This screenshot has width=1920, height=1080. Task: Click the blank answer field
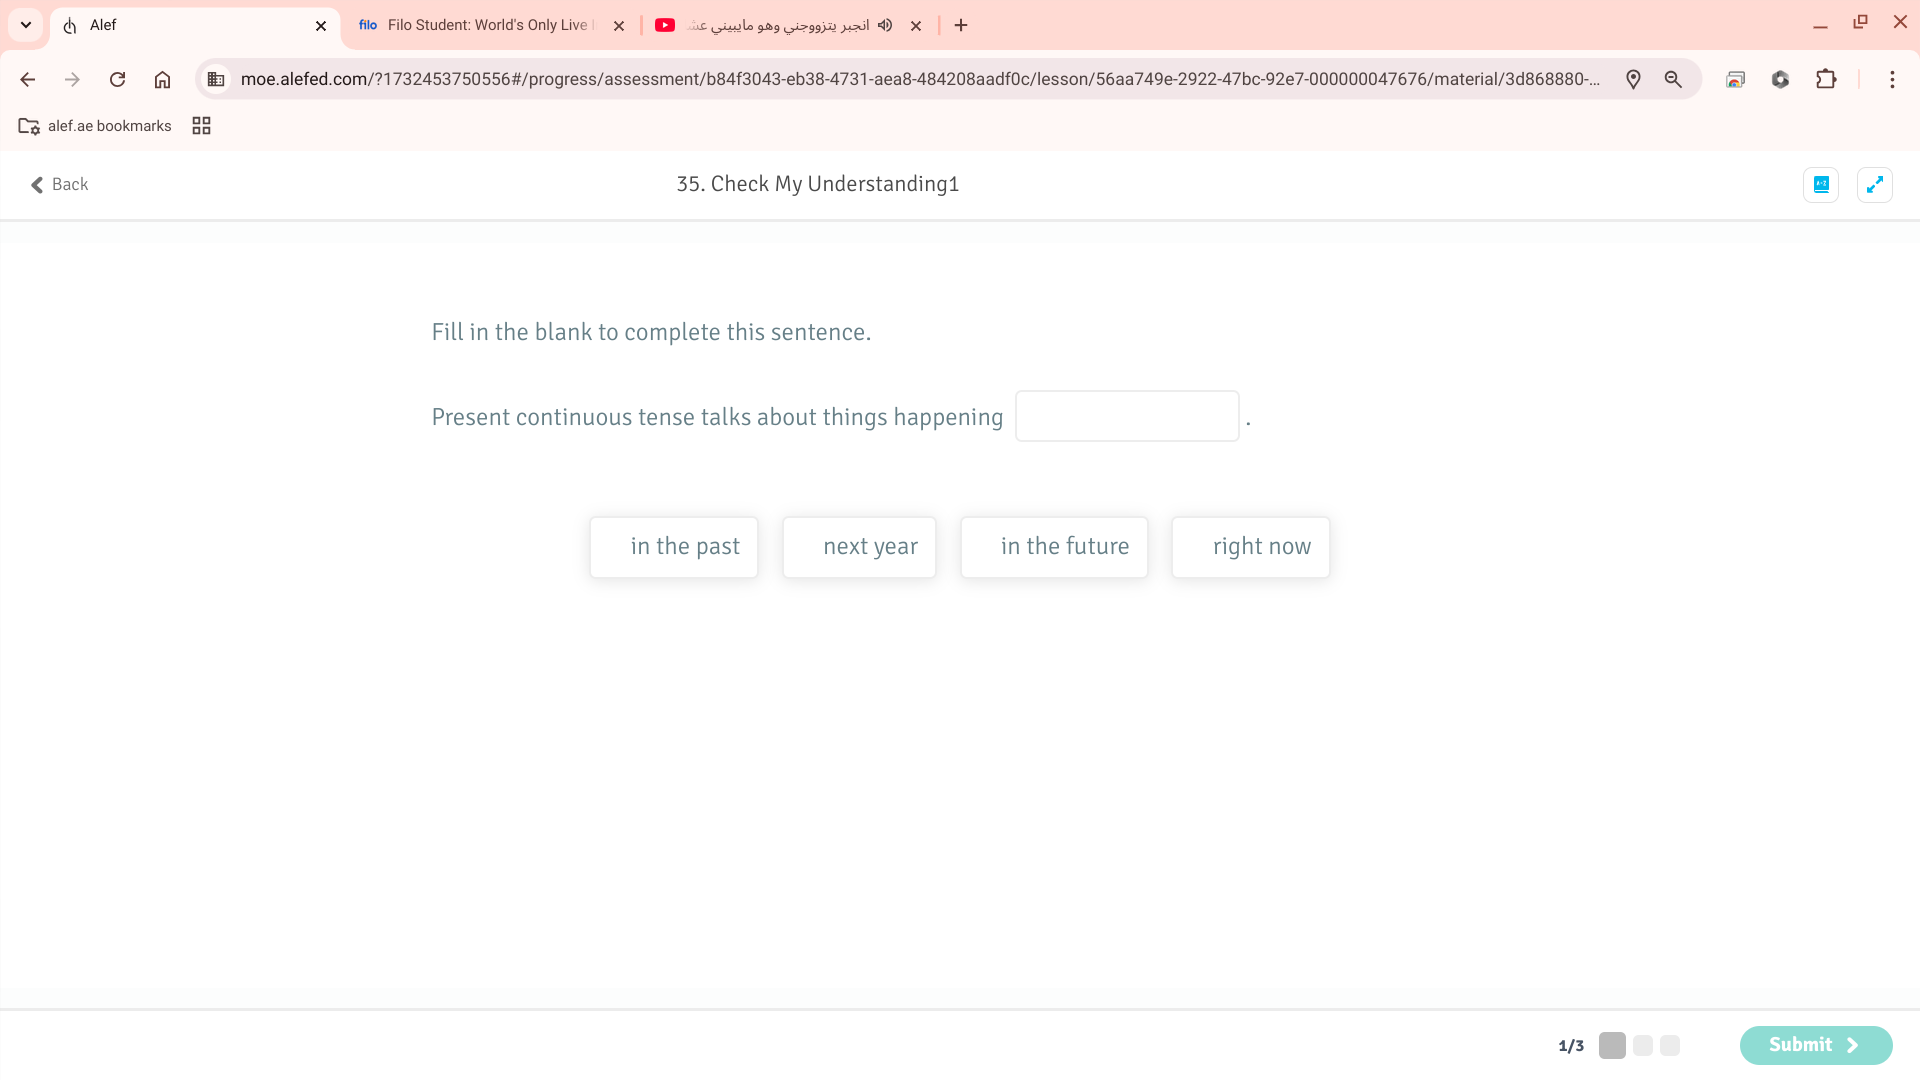click(1127, 416)
